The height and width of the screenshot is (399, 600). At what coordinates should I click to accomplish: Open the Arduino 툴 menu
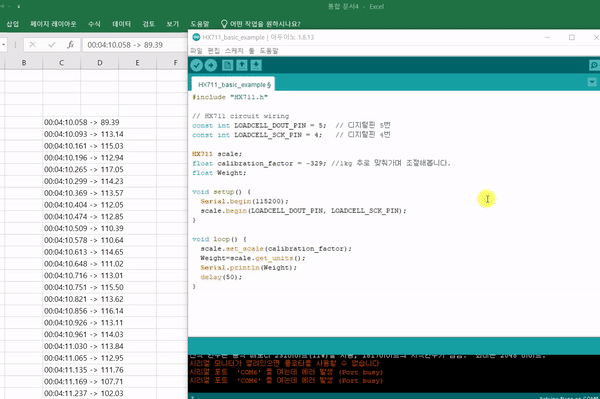click(x=251, y=50)
